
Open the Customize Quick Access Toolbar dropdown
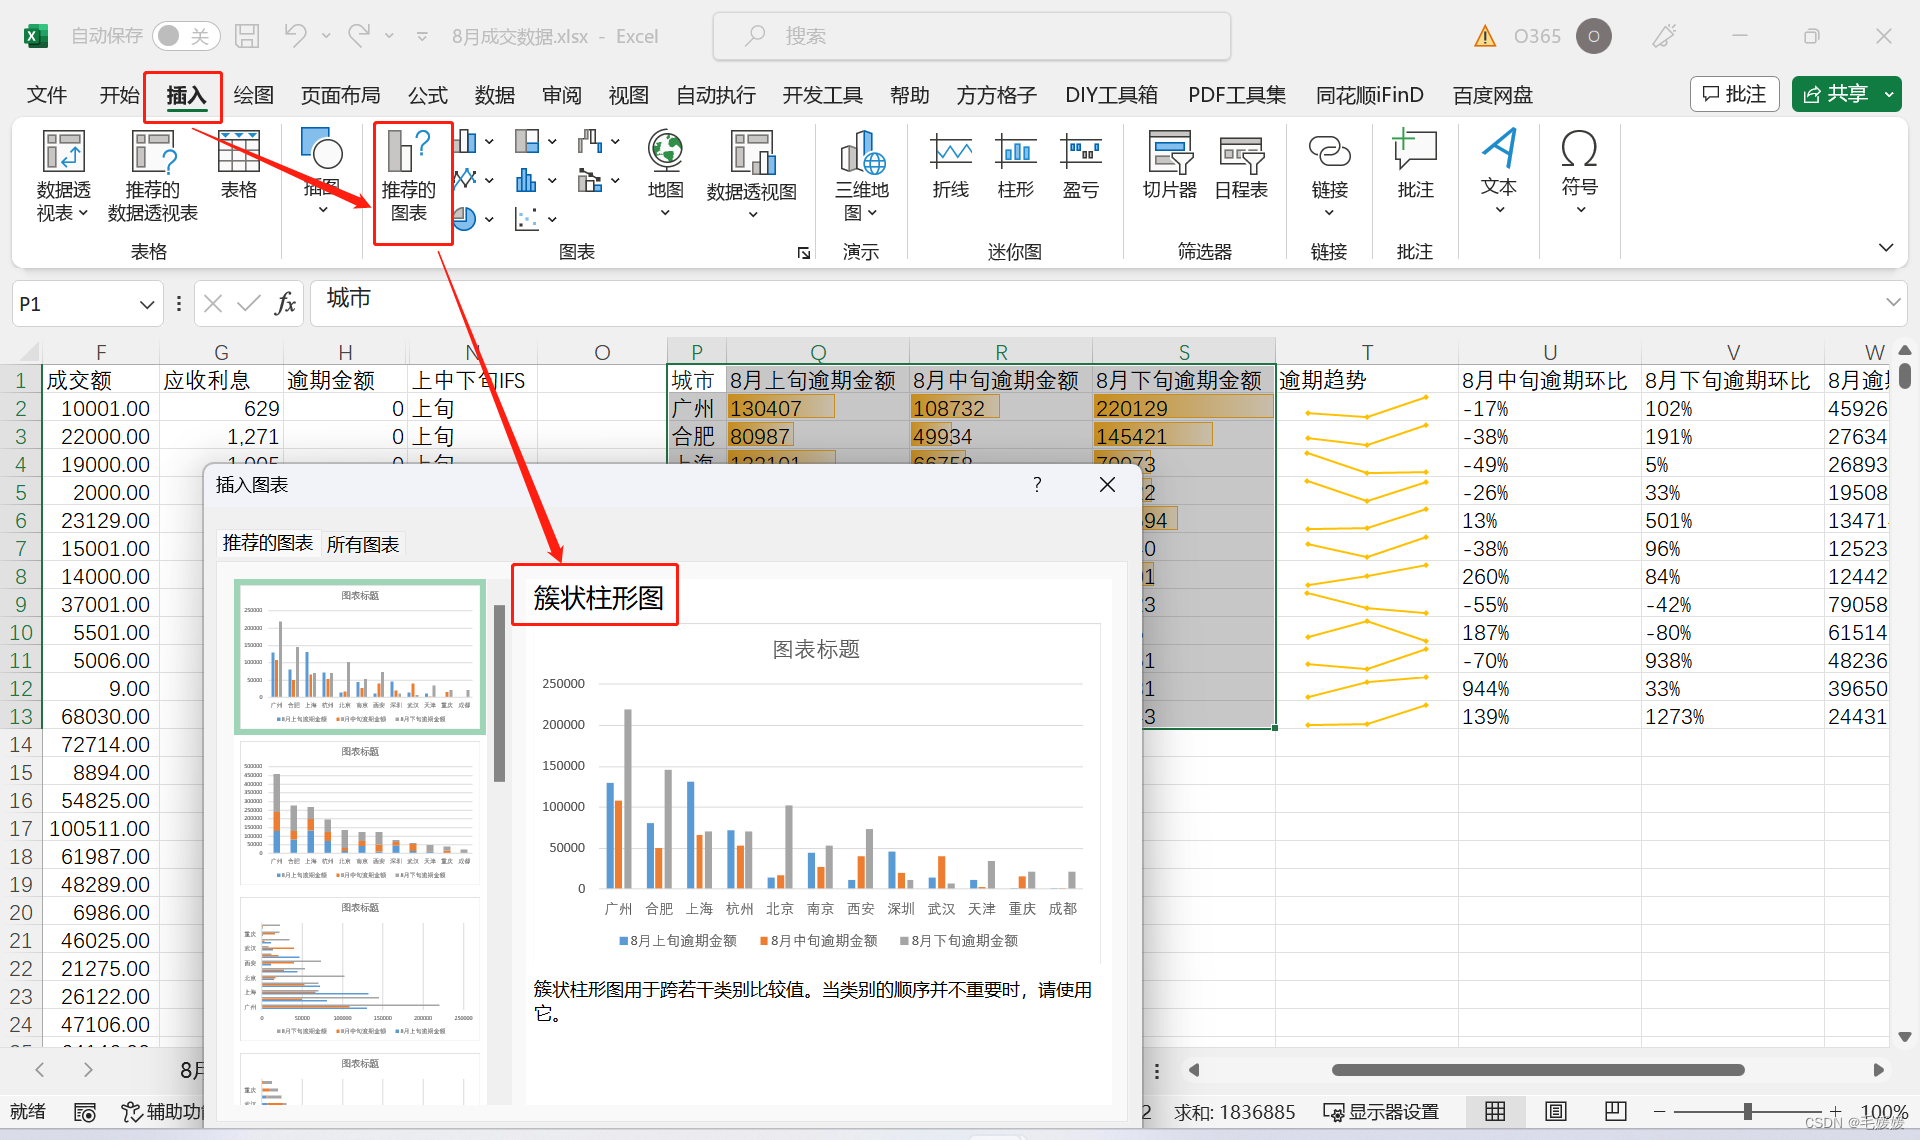[x=422, y=37]
